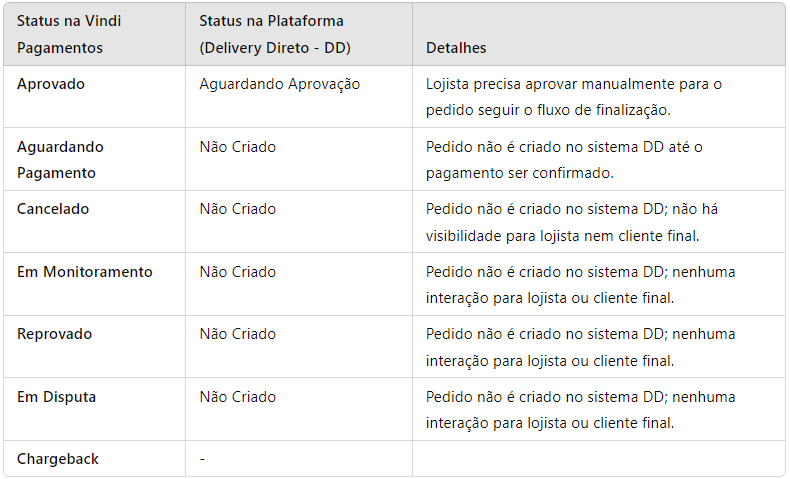The image size is (790, 479).
Task: Click the 'Aguardando Aprovação' cell
Action: [x=280, y=84]
